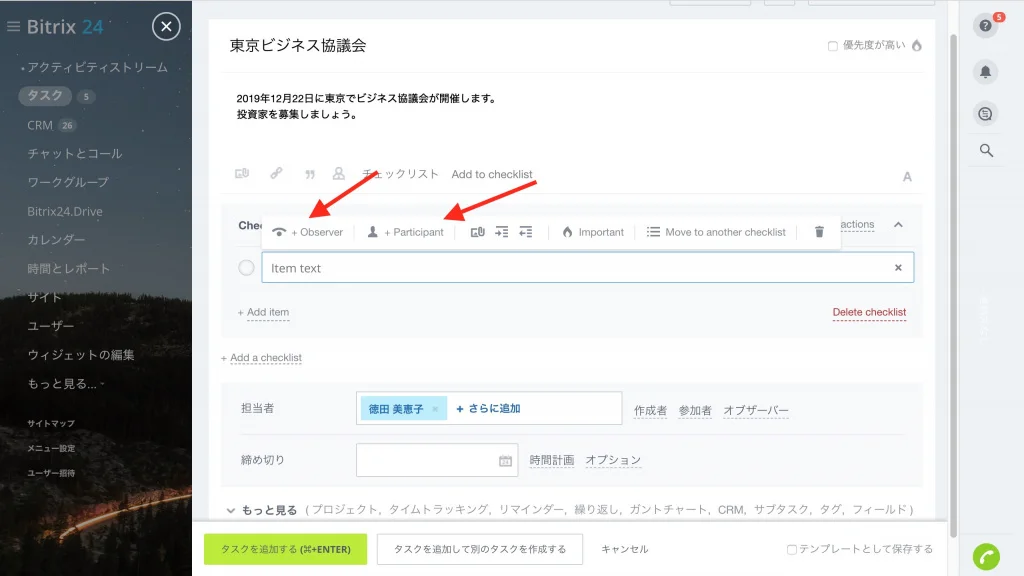Toggle the checklist item completion circle
Viewport: 1024px width, 576px height.
[246, 268]
